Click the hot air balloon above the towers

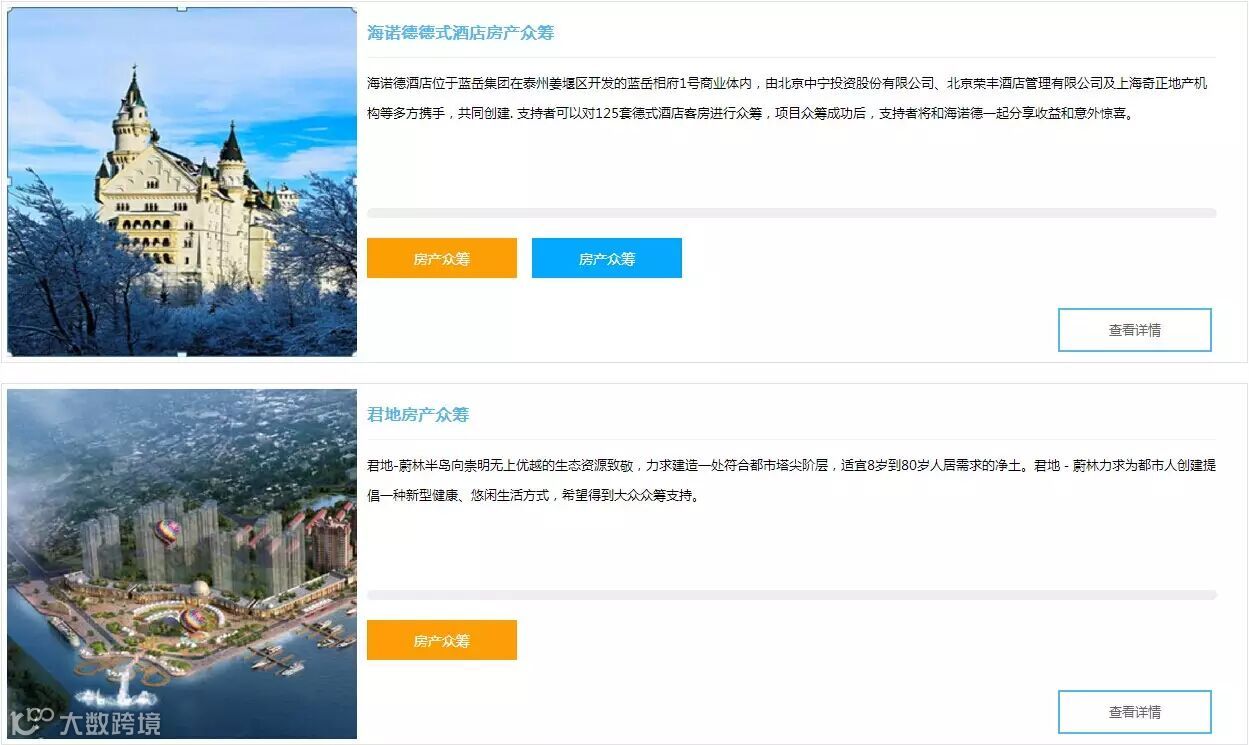[x=168, y=533]
